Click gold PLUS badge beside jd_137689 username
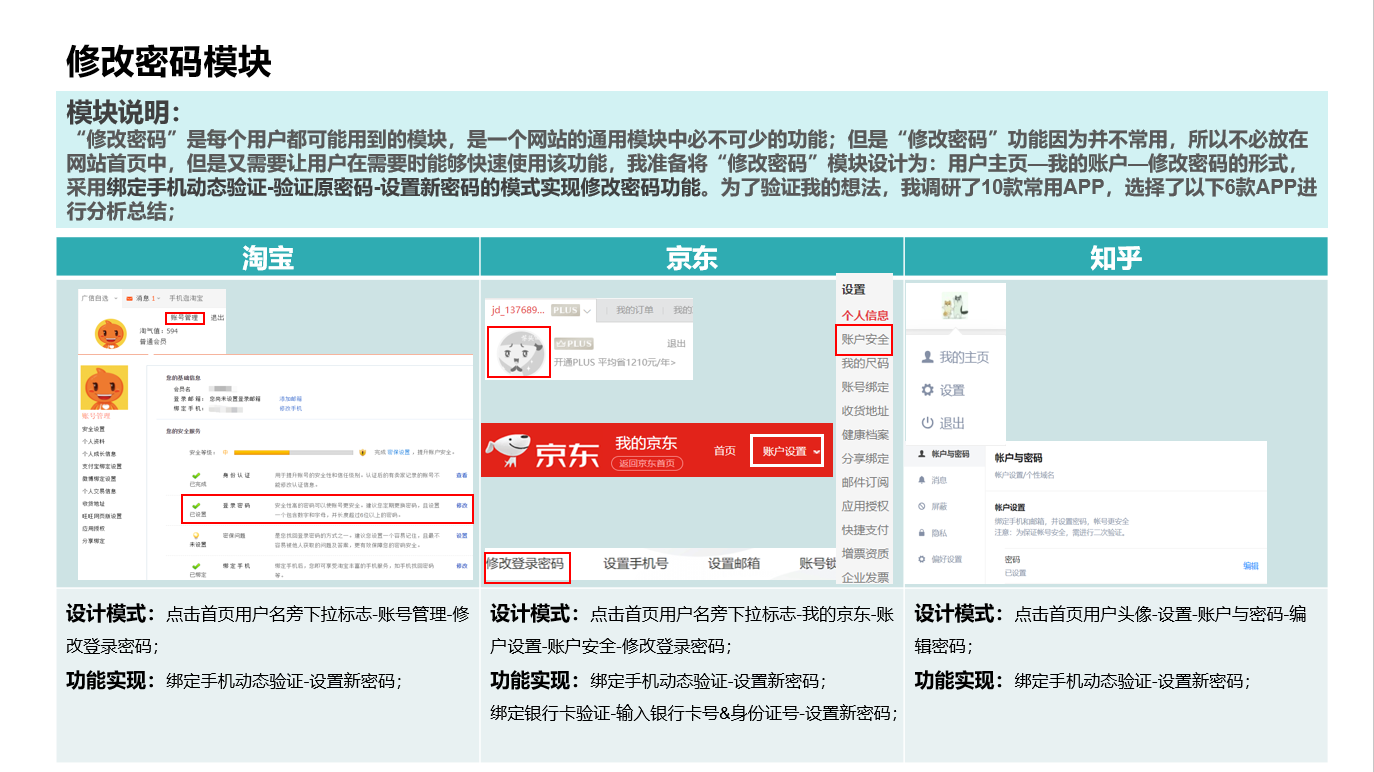This screenshot has width=1374, height=772. tap(565, 311)
